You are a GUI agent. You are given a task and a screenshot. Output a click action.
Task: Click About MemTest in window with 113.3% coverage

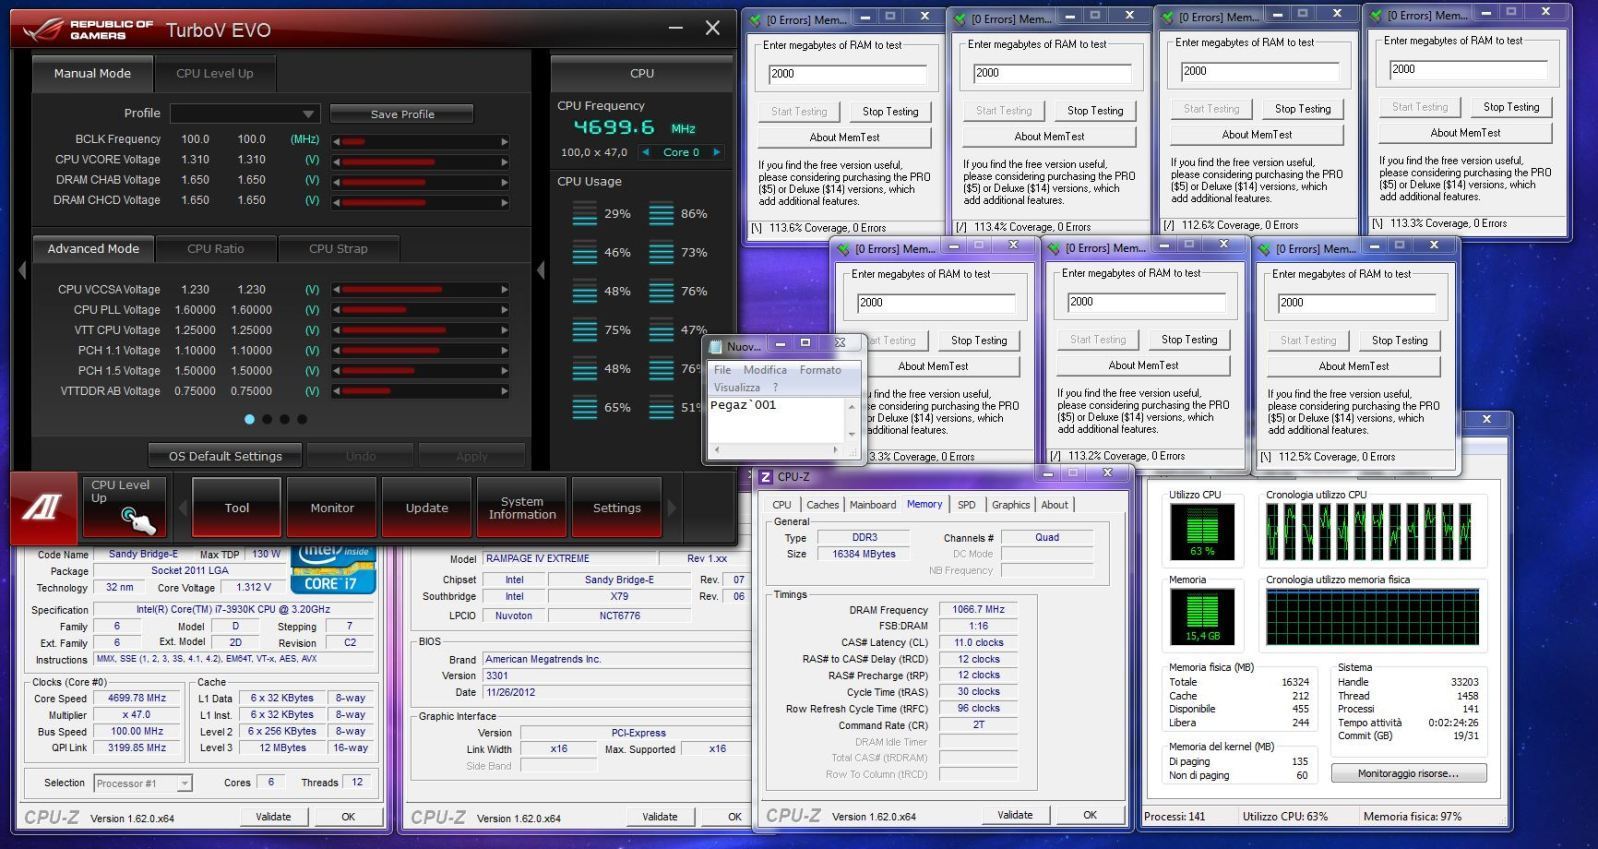(1465, 133)
